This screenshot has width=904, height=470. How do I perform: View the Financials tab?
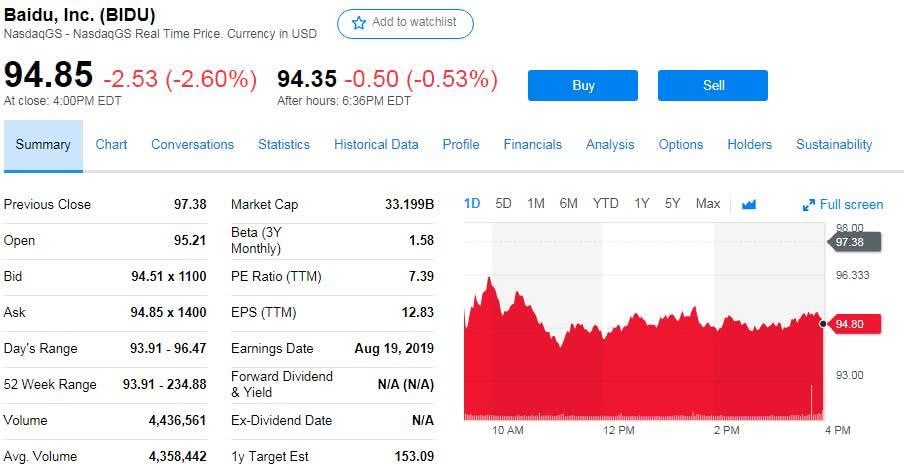532,144
